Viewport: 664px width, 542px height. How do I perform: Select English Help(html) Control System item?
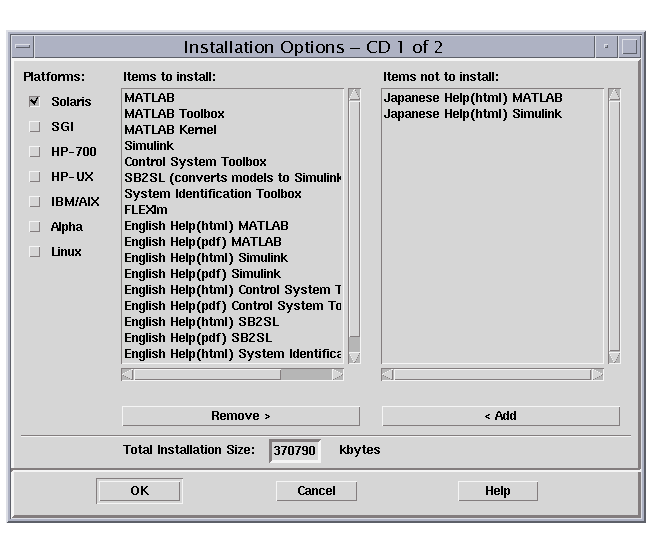pyautogui.click(x=232, y=290)
